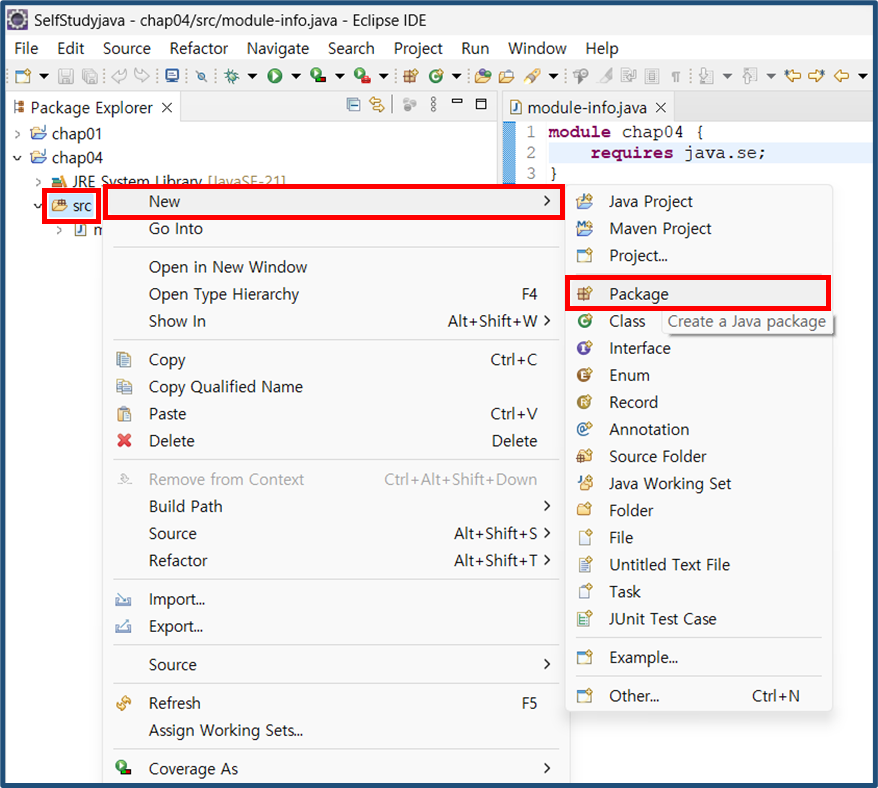Click the Open Type toolbar icon
The image size is (878, 788).
point(483,76)
